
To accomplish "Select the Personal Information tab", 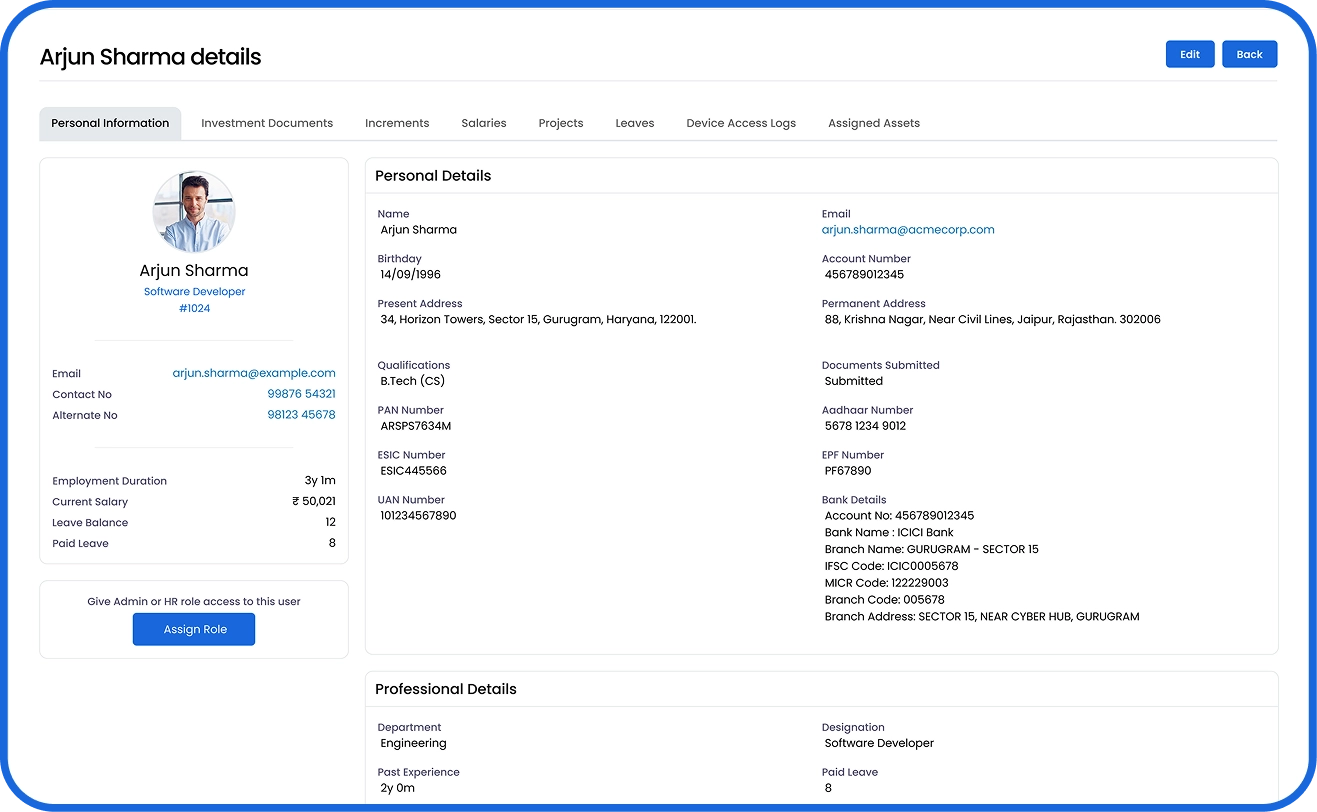I will 110,123.
